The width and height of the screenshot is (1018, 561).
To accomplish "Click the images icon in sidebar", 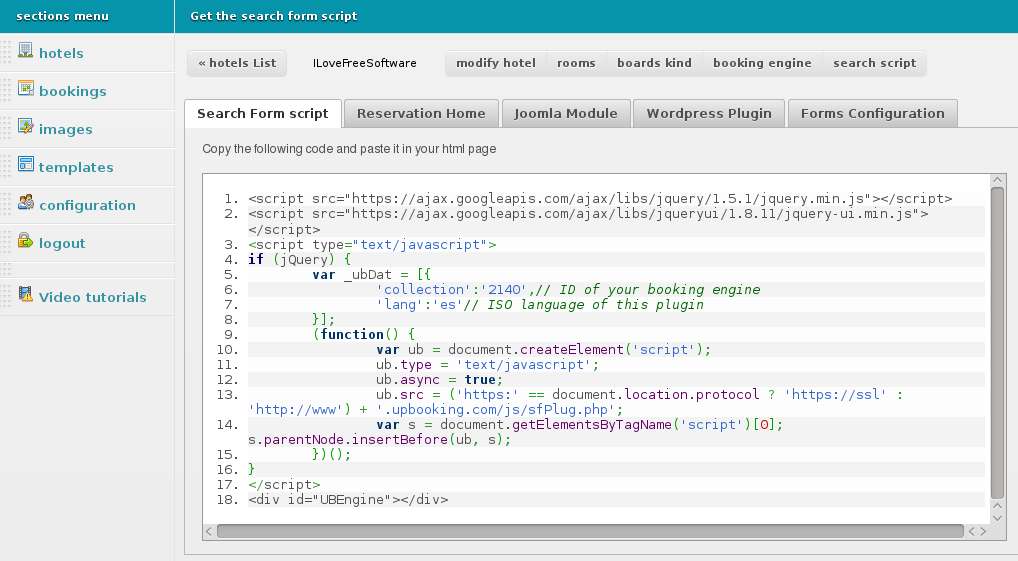I will 26,127.
